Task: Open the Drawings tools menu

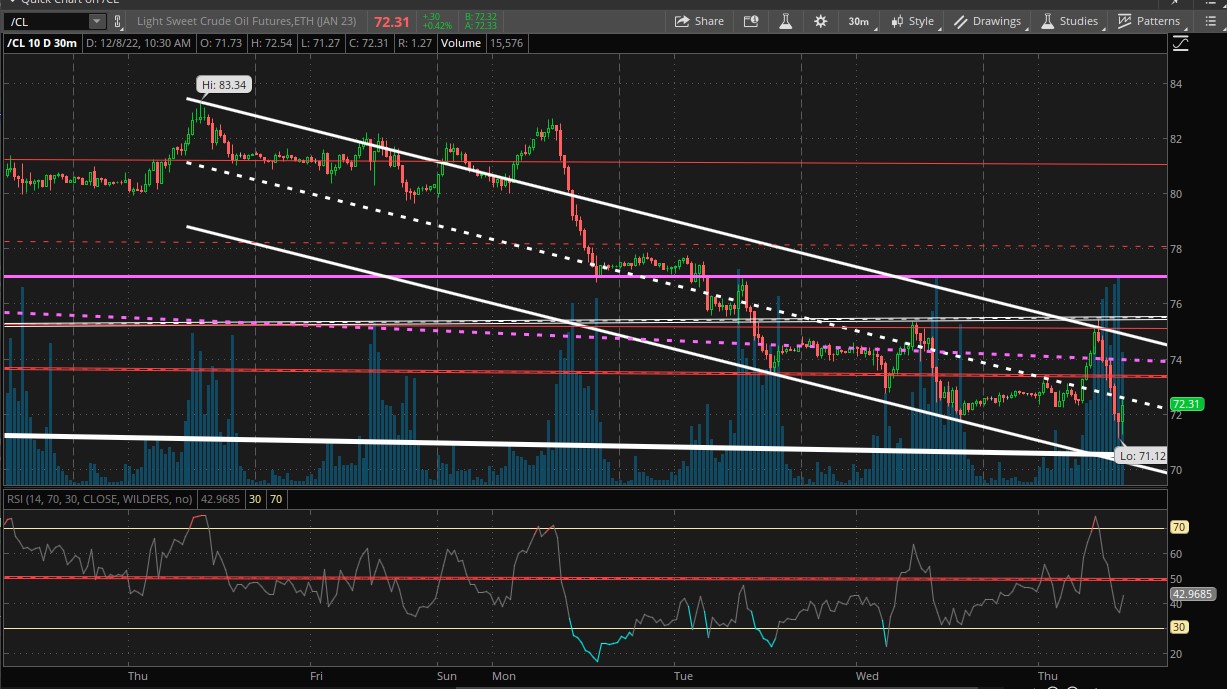Action: pos(987,21)
